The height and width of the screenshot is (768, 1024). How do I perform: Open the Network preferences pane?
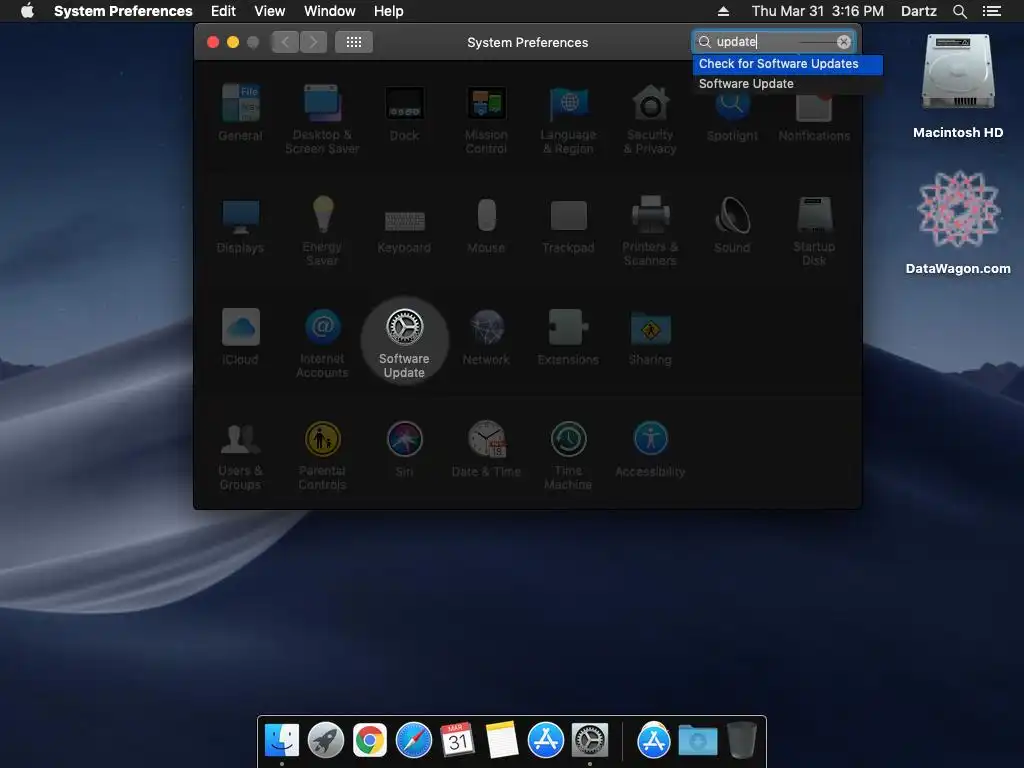click(x=486, y=337)
